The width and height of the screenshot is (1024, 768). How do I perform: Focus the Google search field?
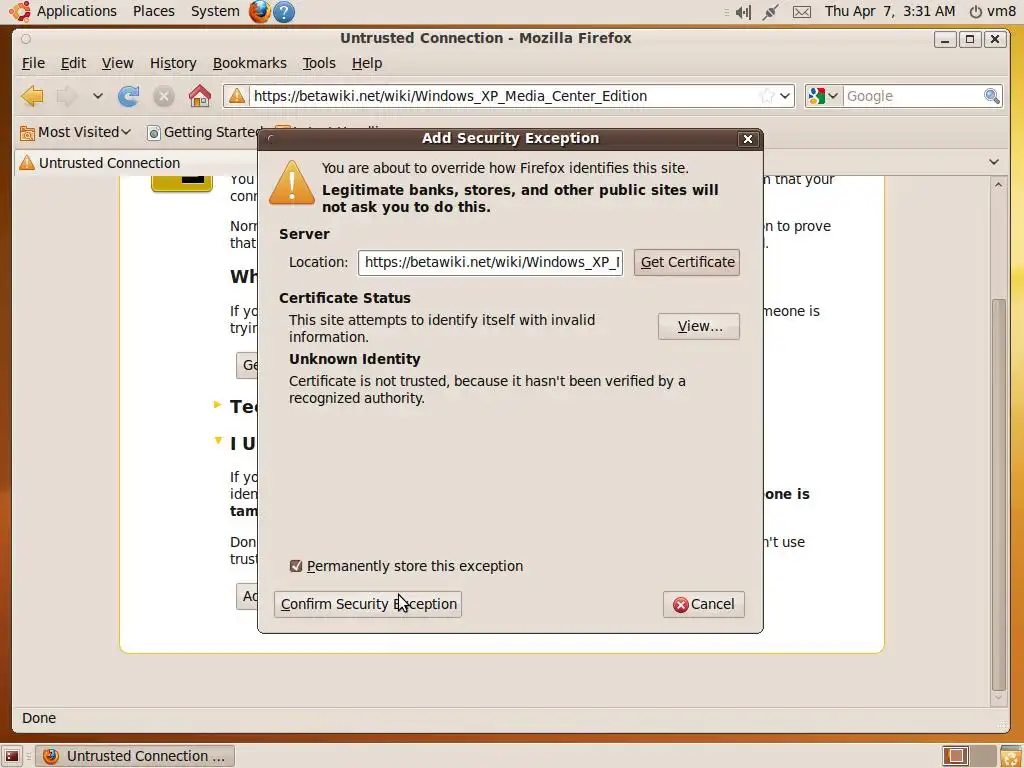pyautogui.click(x=913, y=96)
